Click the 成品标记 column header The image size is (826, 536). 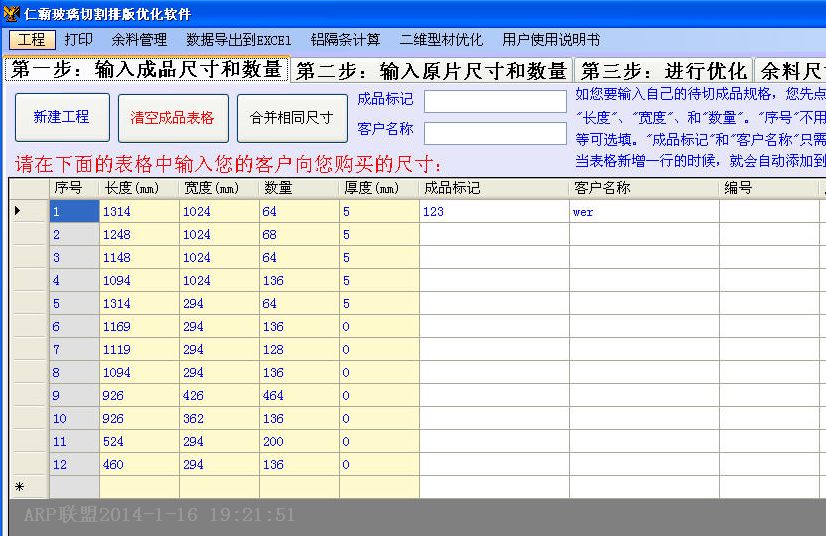pos(494,188)
